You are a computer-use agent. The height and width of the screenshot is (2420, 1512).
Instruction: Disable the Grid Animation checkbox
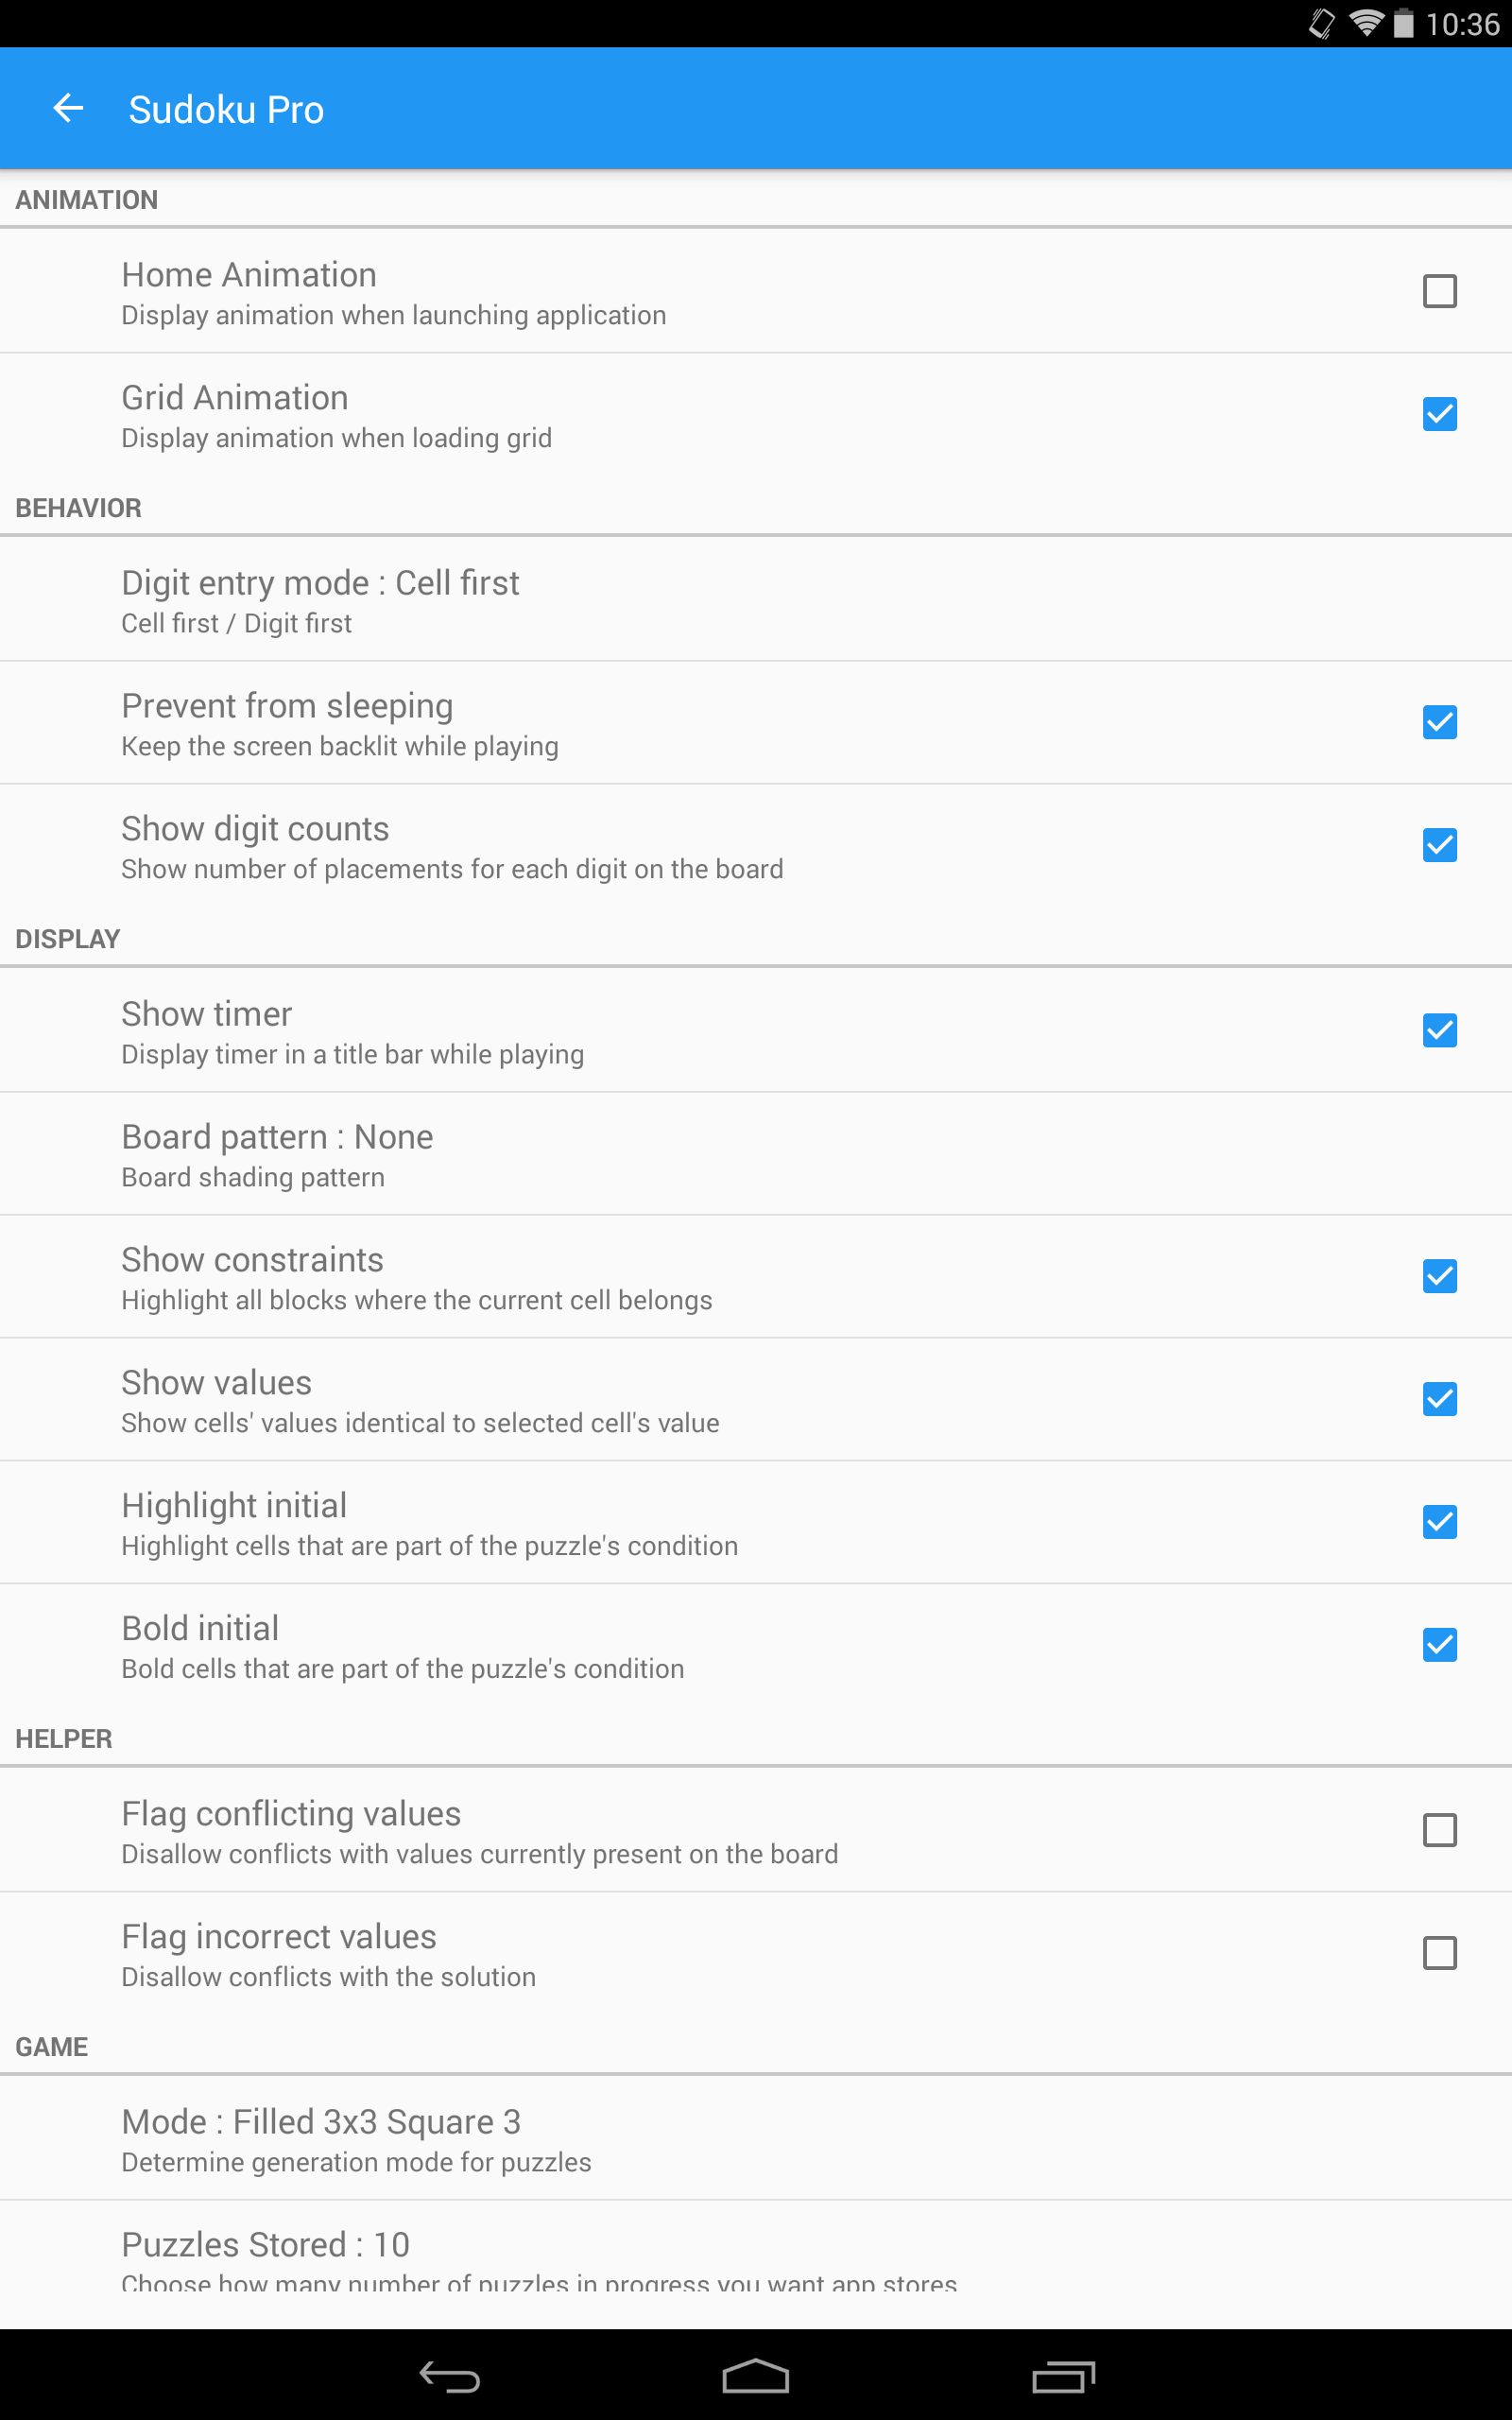1439,414
